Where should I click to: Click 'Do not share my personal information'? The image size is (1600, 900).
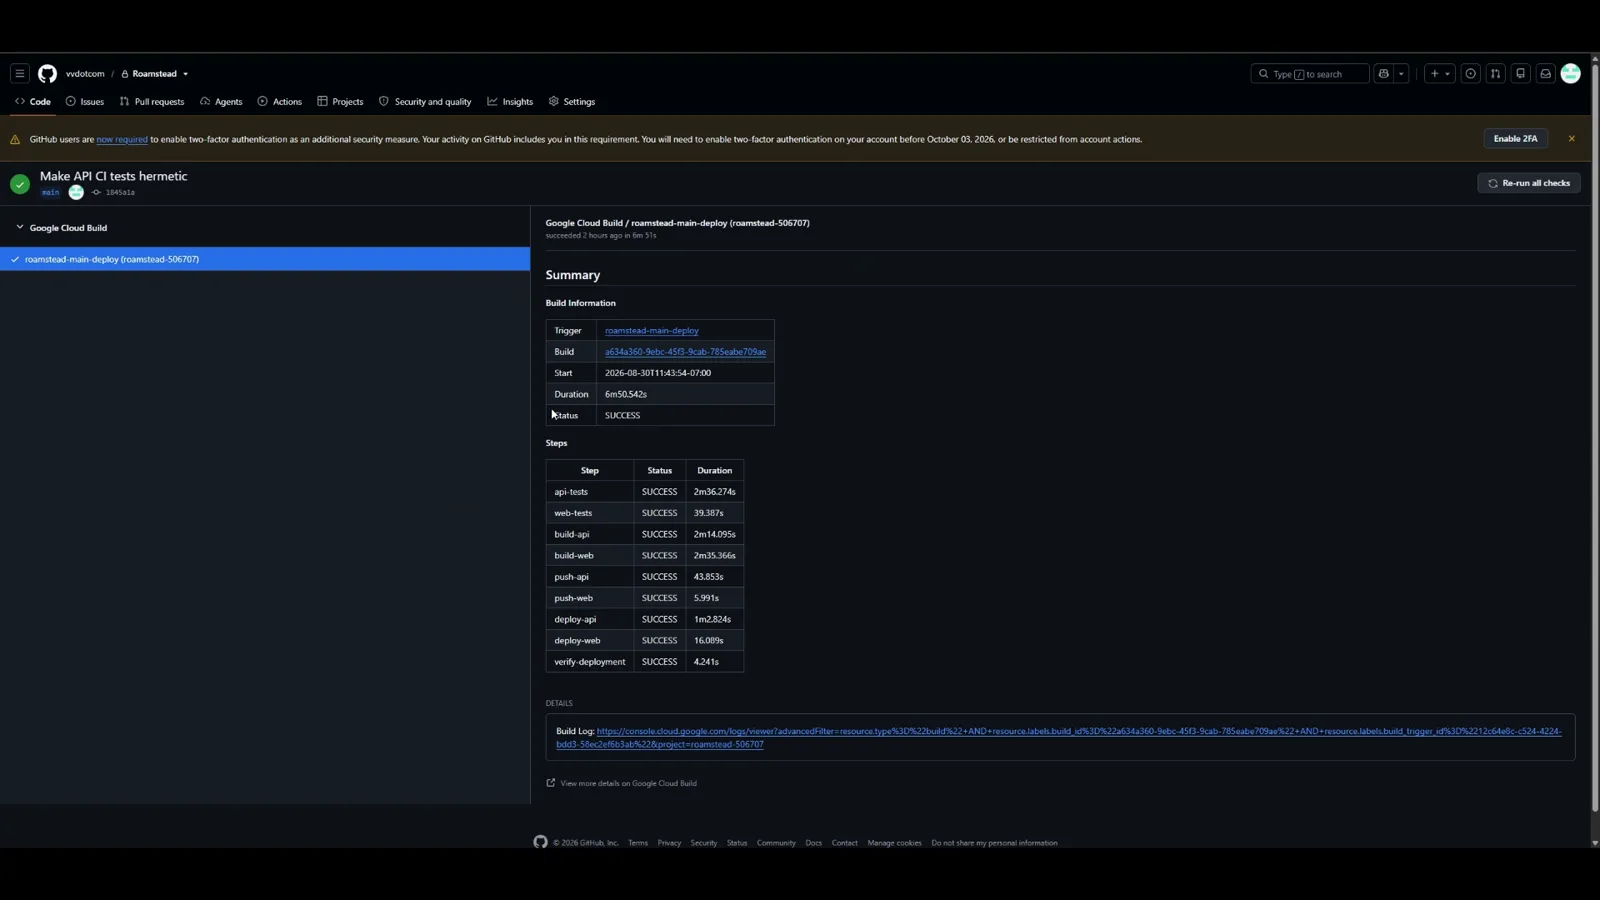click(x=994, y=843)
